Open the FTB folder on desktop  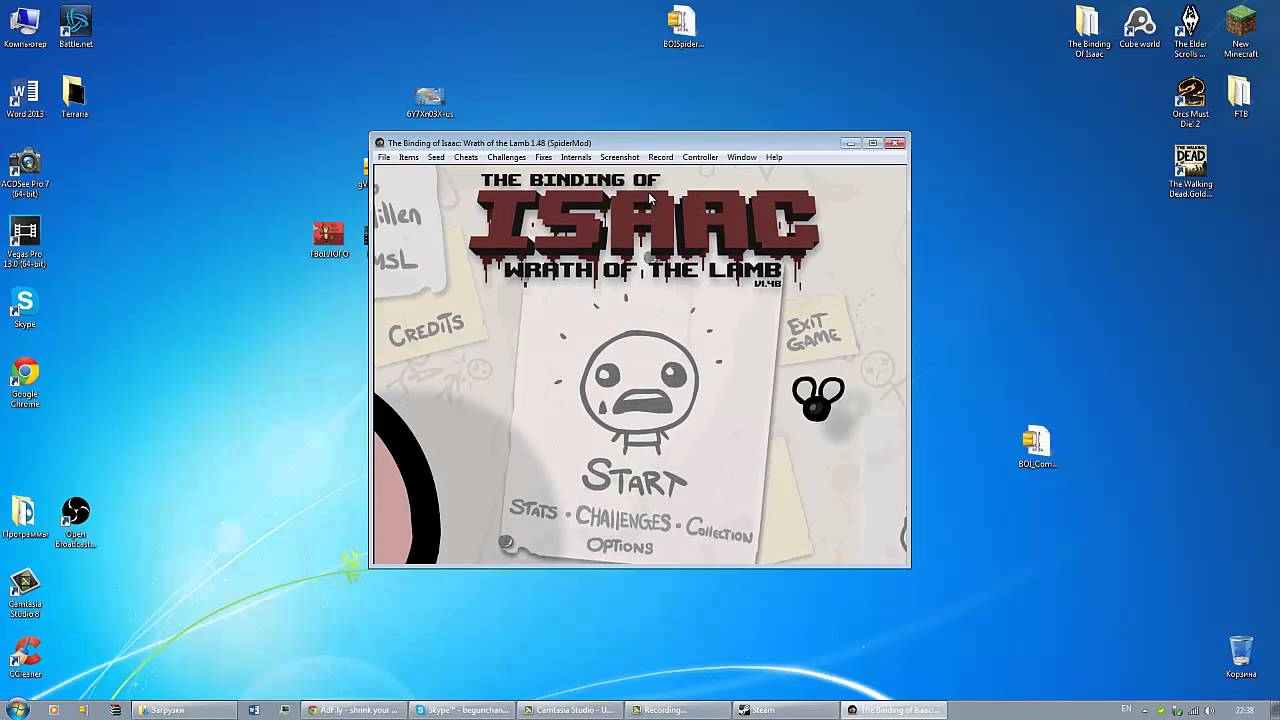point(1240,98)
